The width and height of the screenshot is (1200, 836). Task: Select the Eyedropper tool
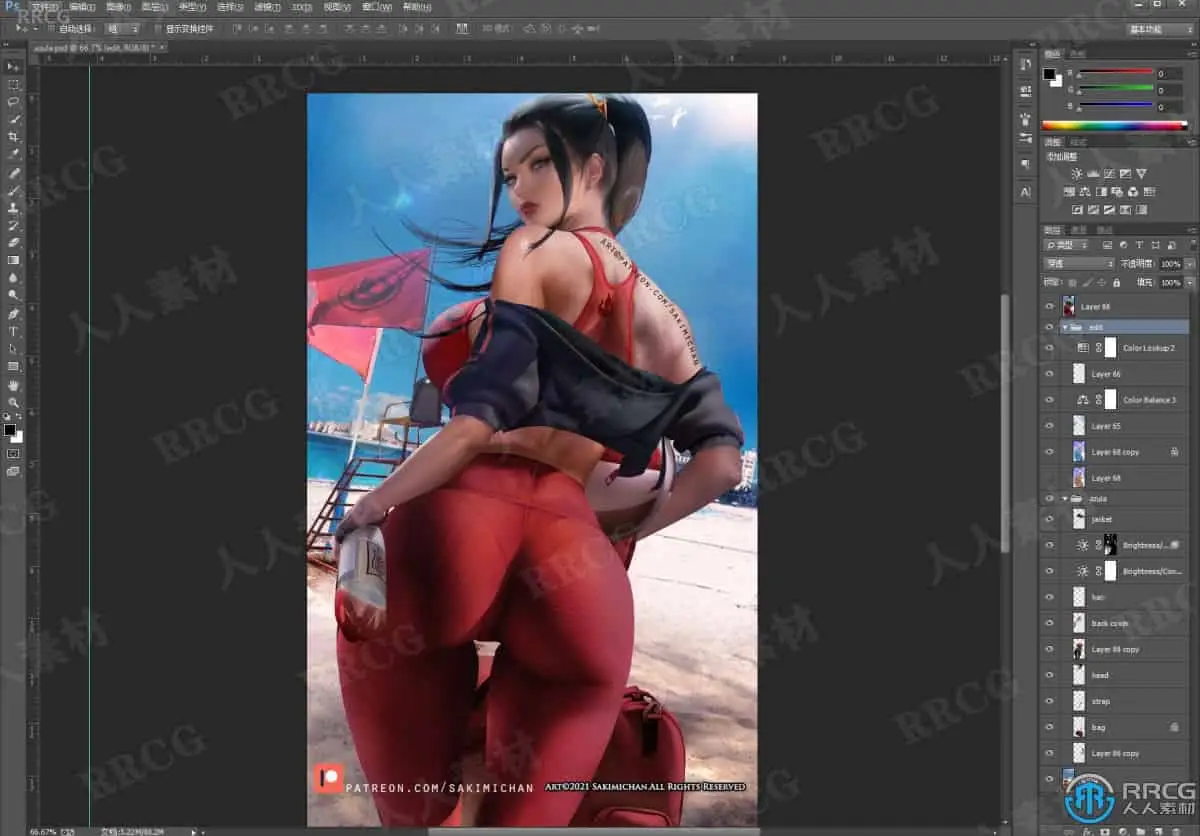[13, 154]
